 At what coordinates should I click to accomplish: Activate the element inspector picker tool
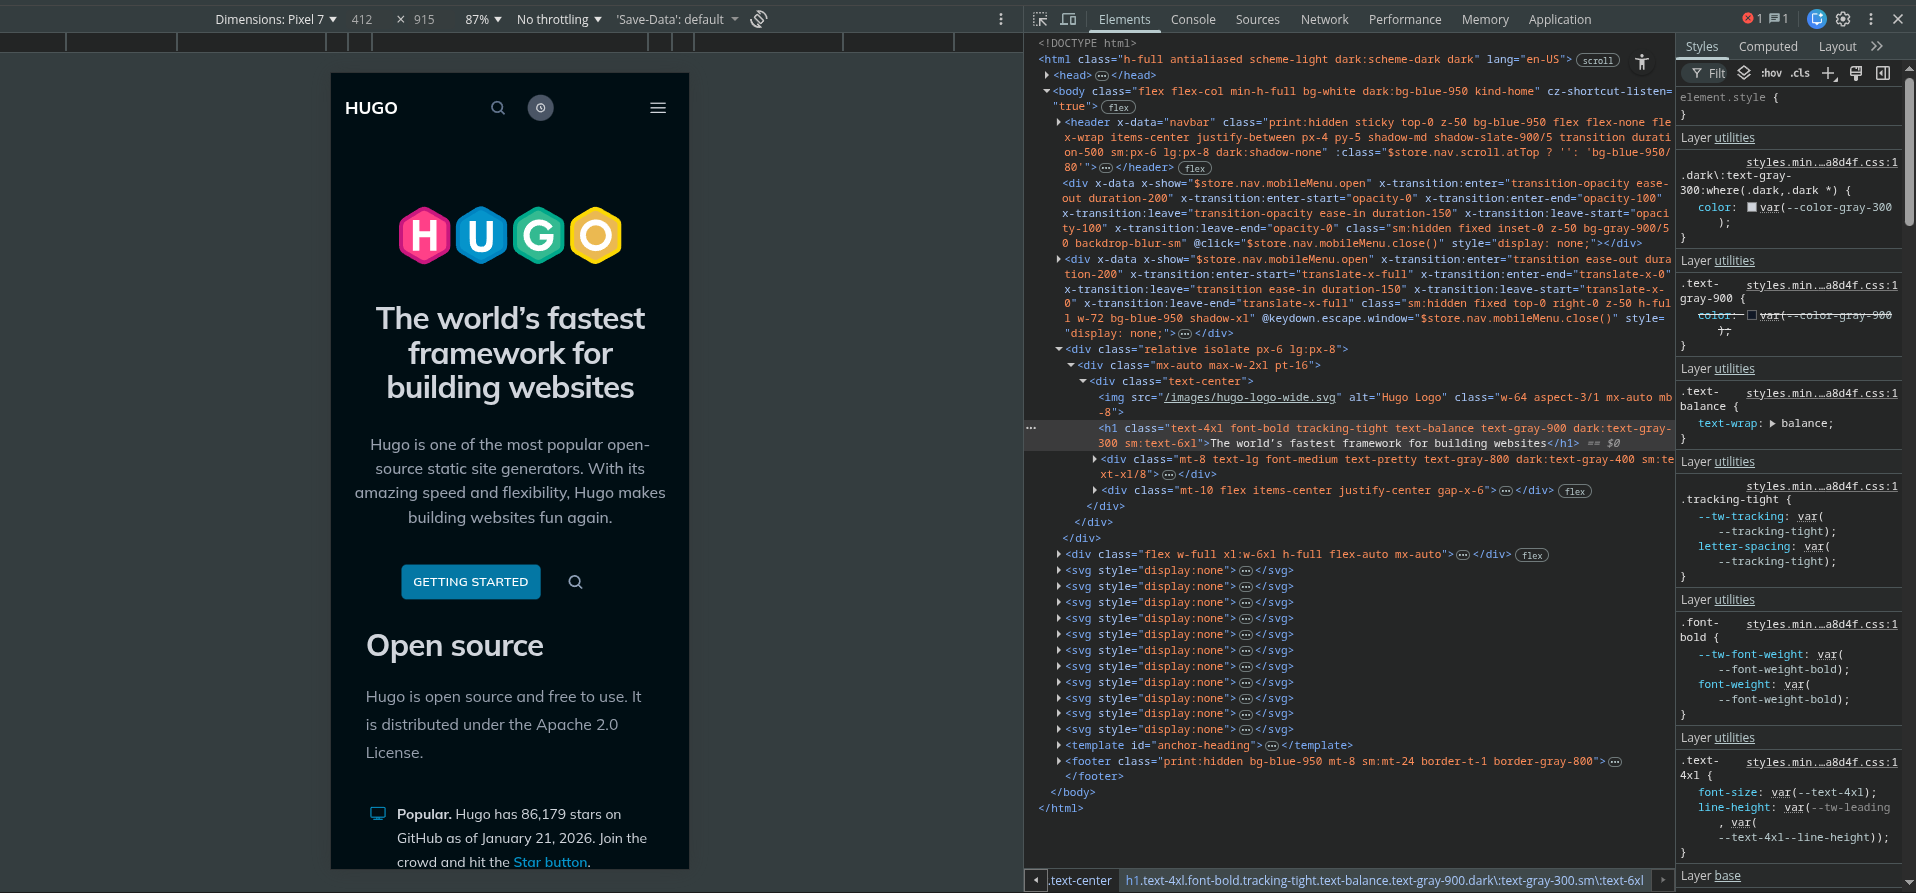click(x=1040, y=19)
